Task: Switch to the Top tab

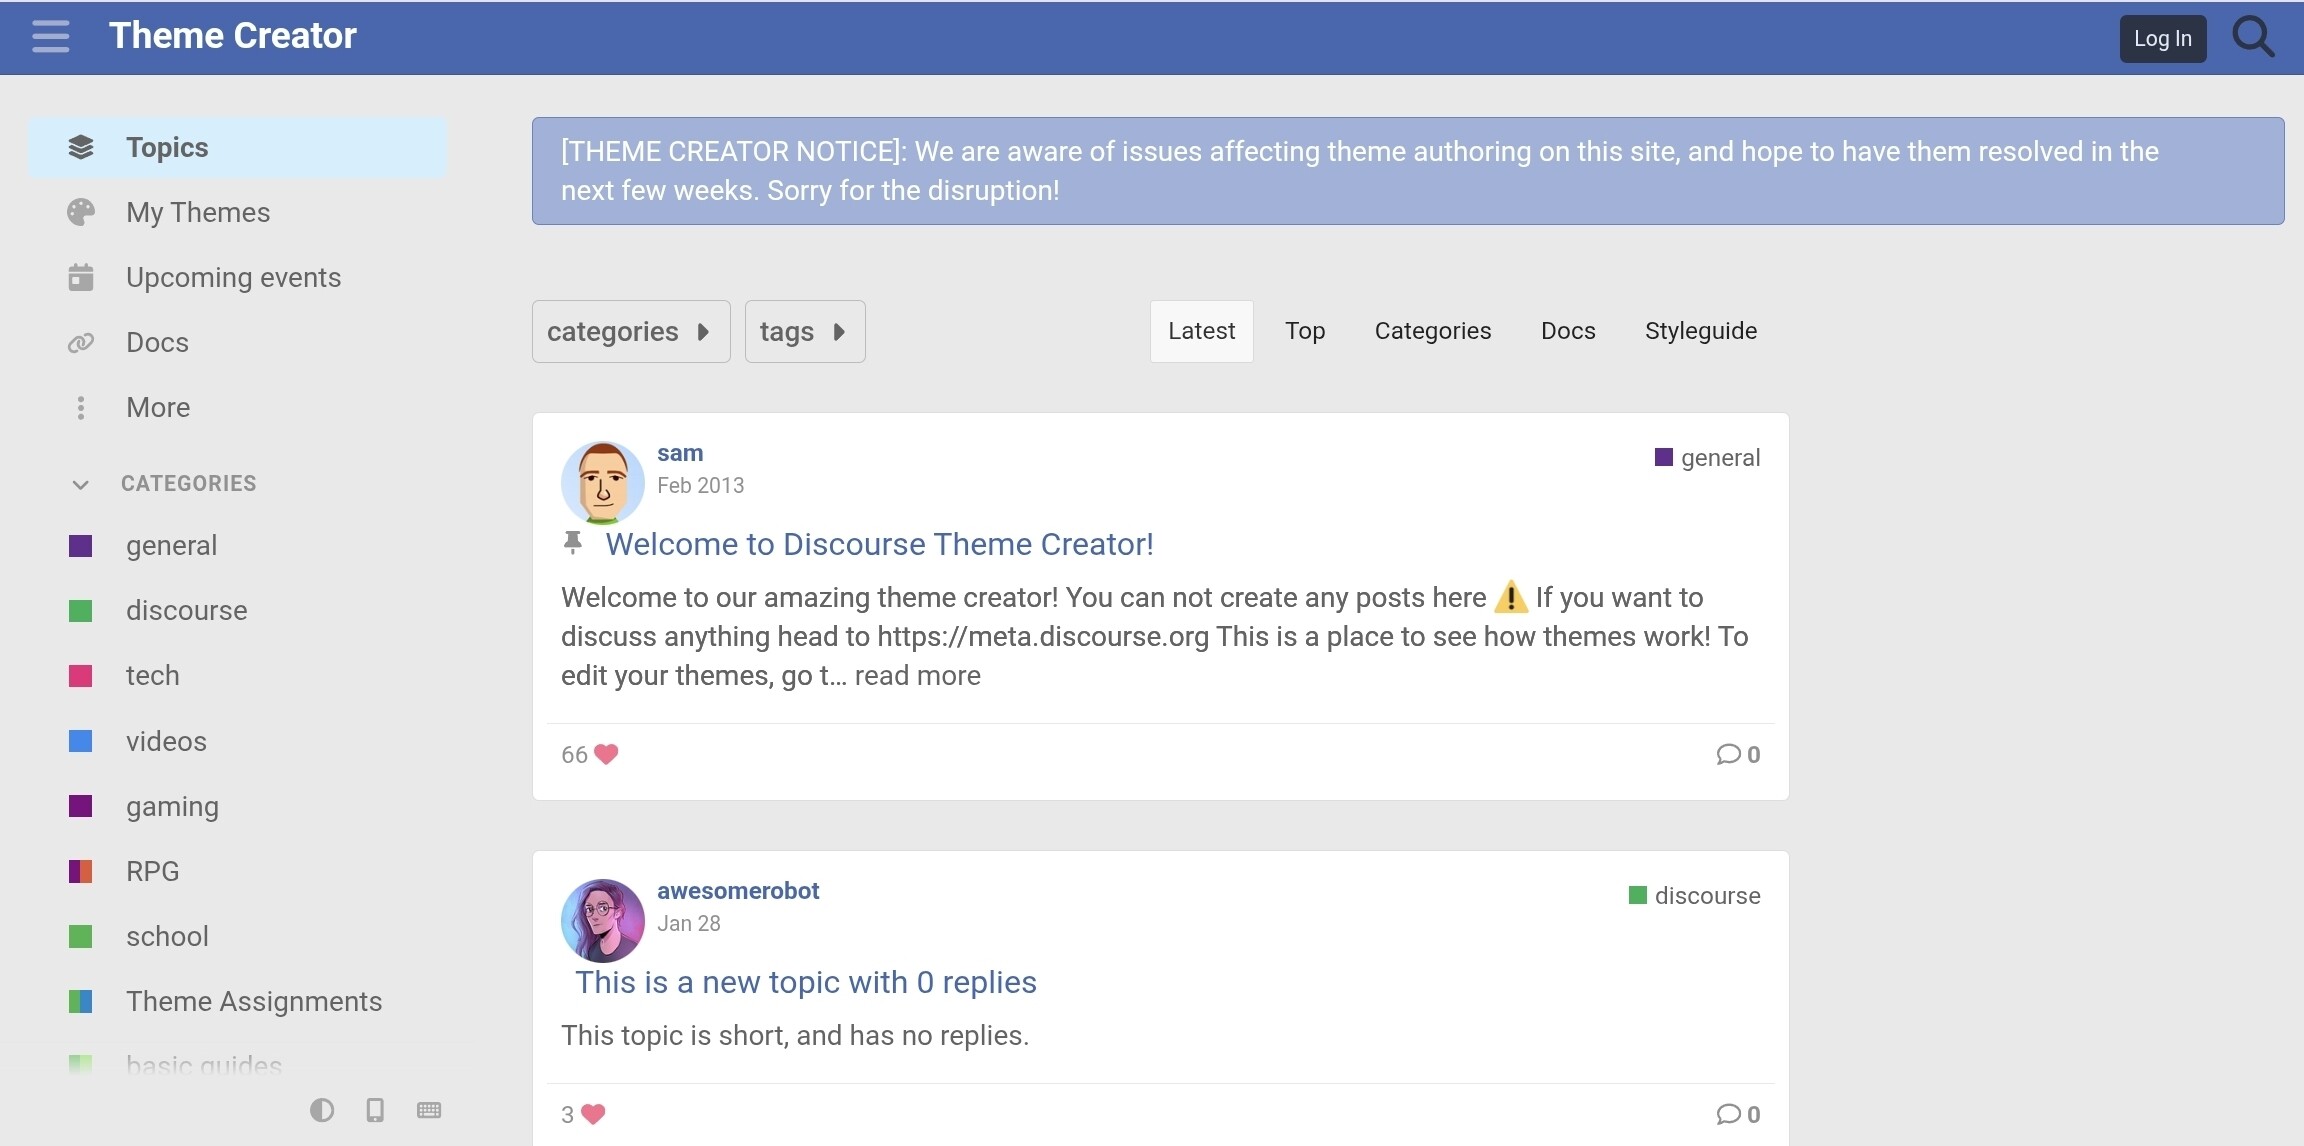Action: coord(1304,331)
